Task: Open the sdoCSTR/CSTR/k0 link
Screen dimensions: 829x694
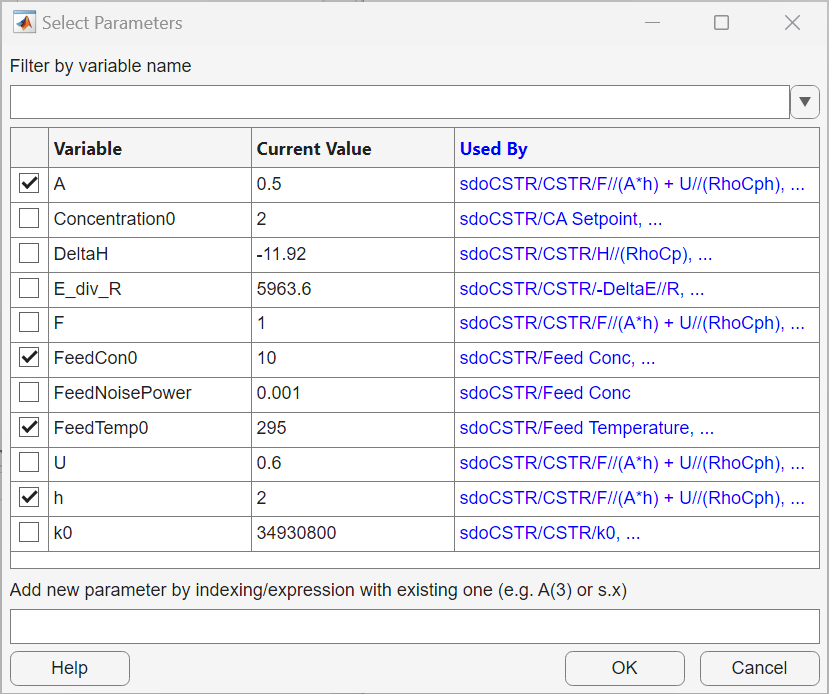Action: [549, 533]
